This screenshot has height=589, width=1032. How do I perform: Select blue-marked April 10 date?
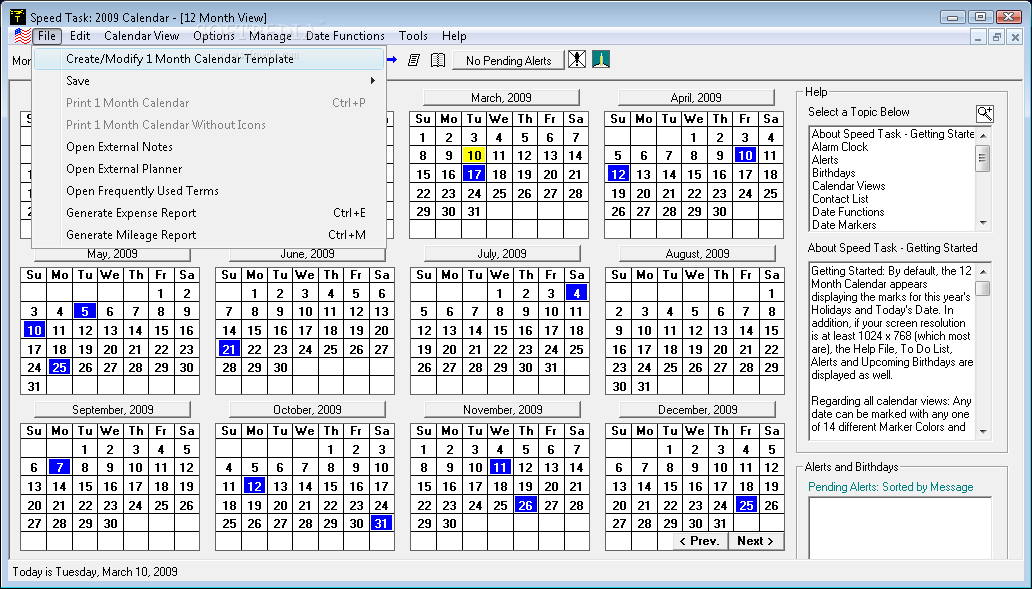(744, 156)
